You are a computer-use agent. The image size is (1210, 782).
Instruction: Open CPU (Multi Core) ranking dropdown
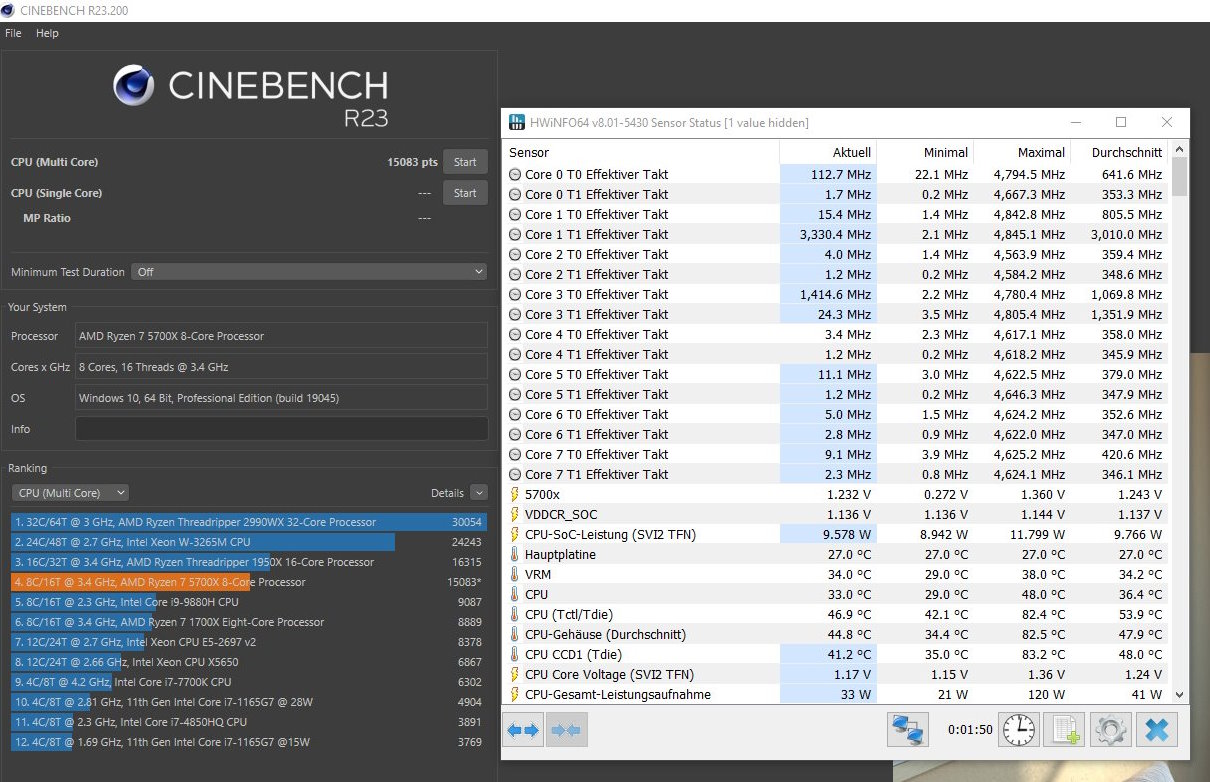[70, 492]
